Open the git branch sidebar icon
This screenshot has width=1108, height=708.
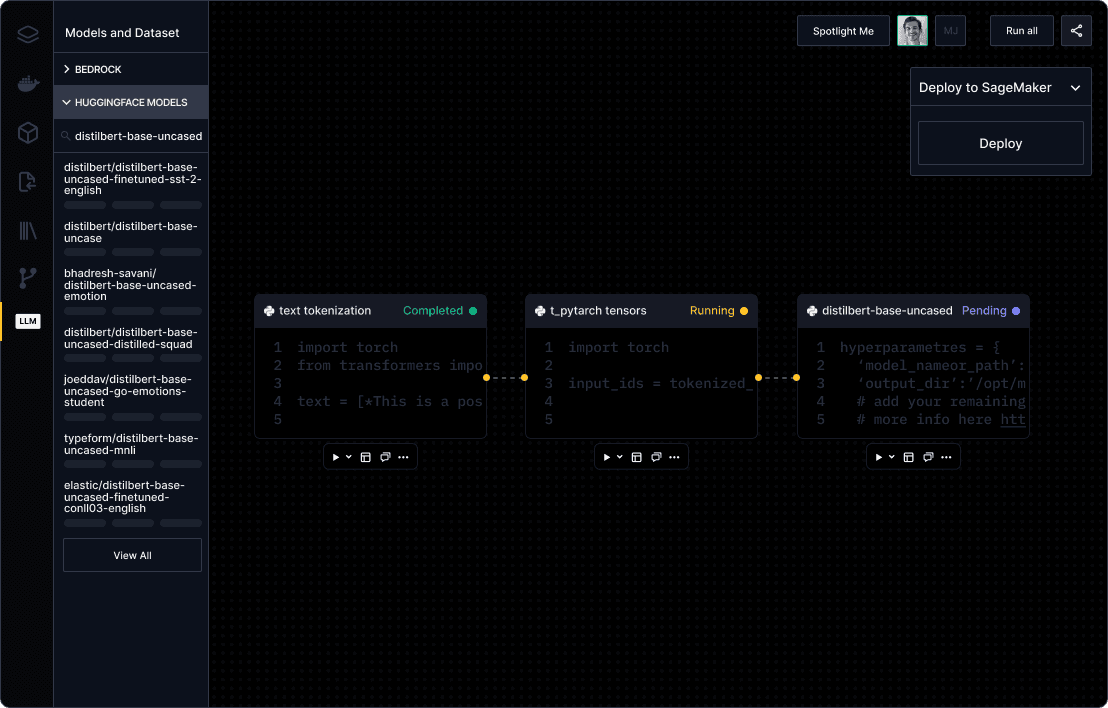point(28,278)
